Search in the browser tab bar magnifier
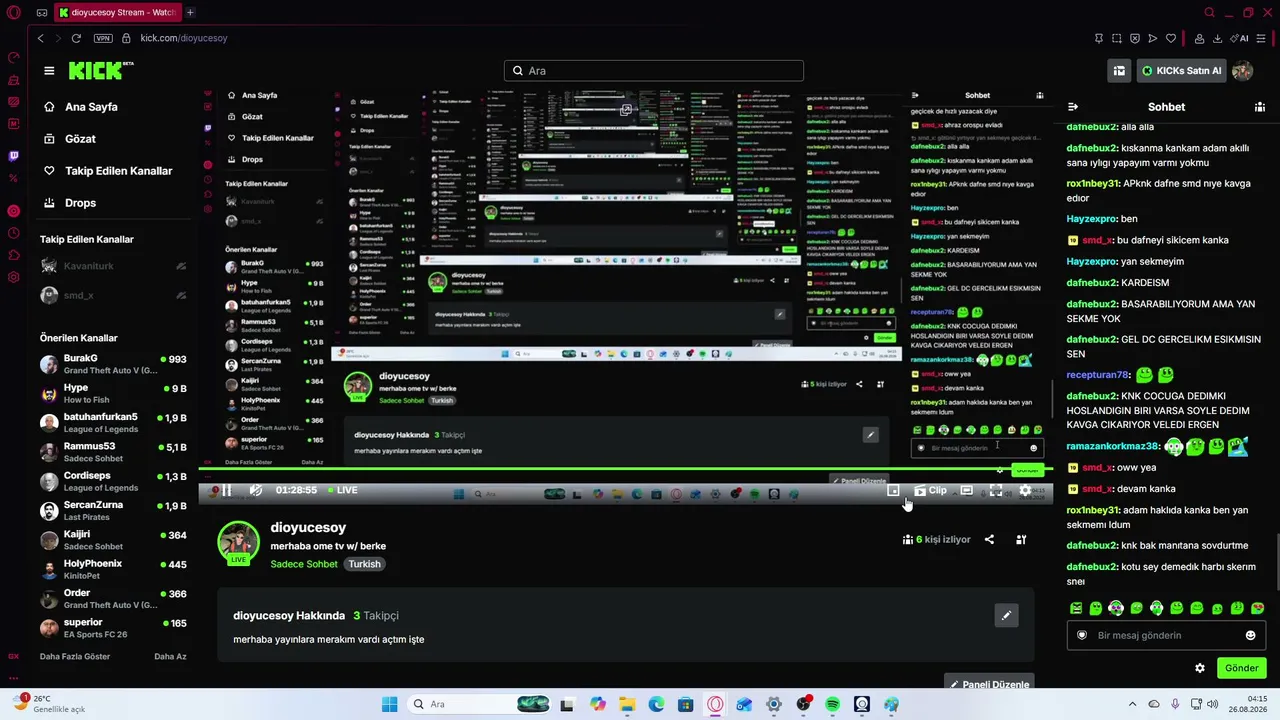The width and height of the screenshot is (1280, 720). pos(1209,13)
